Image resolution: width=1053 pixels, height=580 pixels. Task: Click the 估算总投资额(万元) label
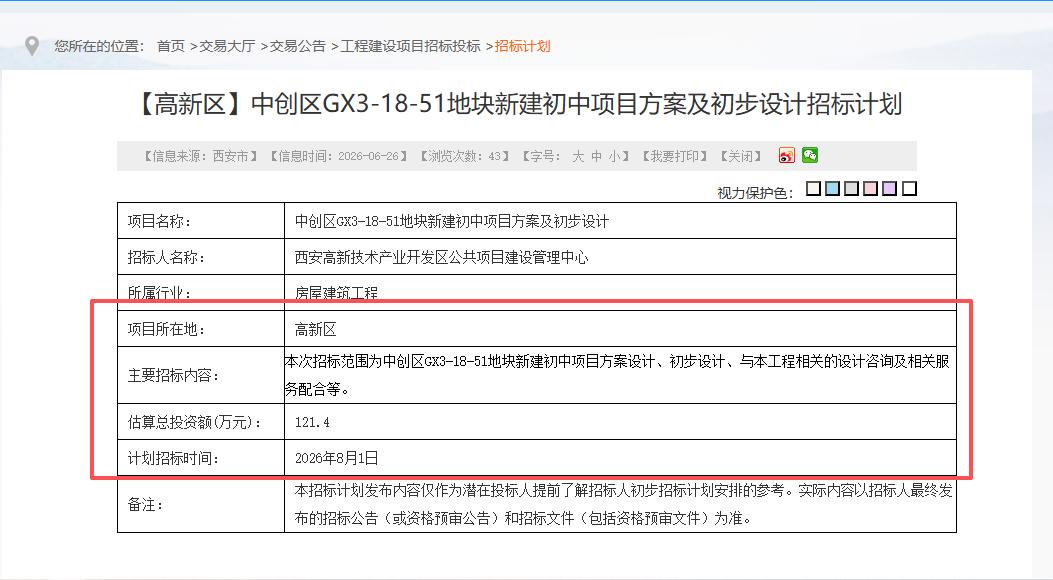195,422
